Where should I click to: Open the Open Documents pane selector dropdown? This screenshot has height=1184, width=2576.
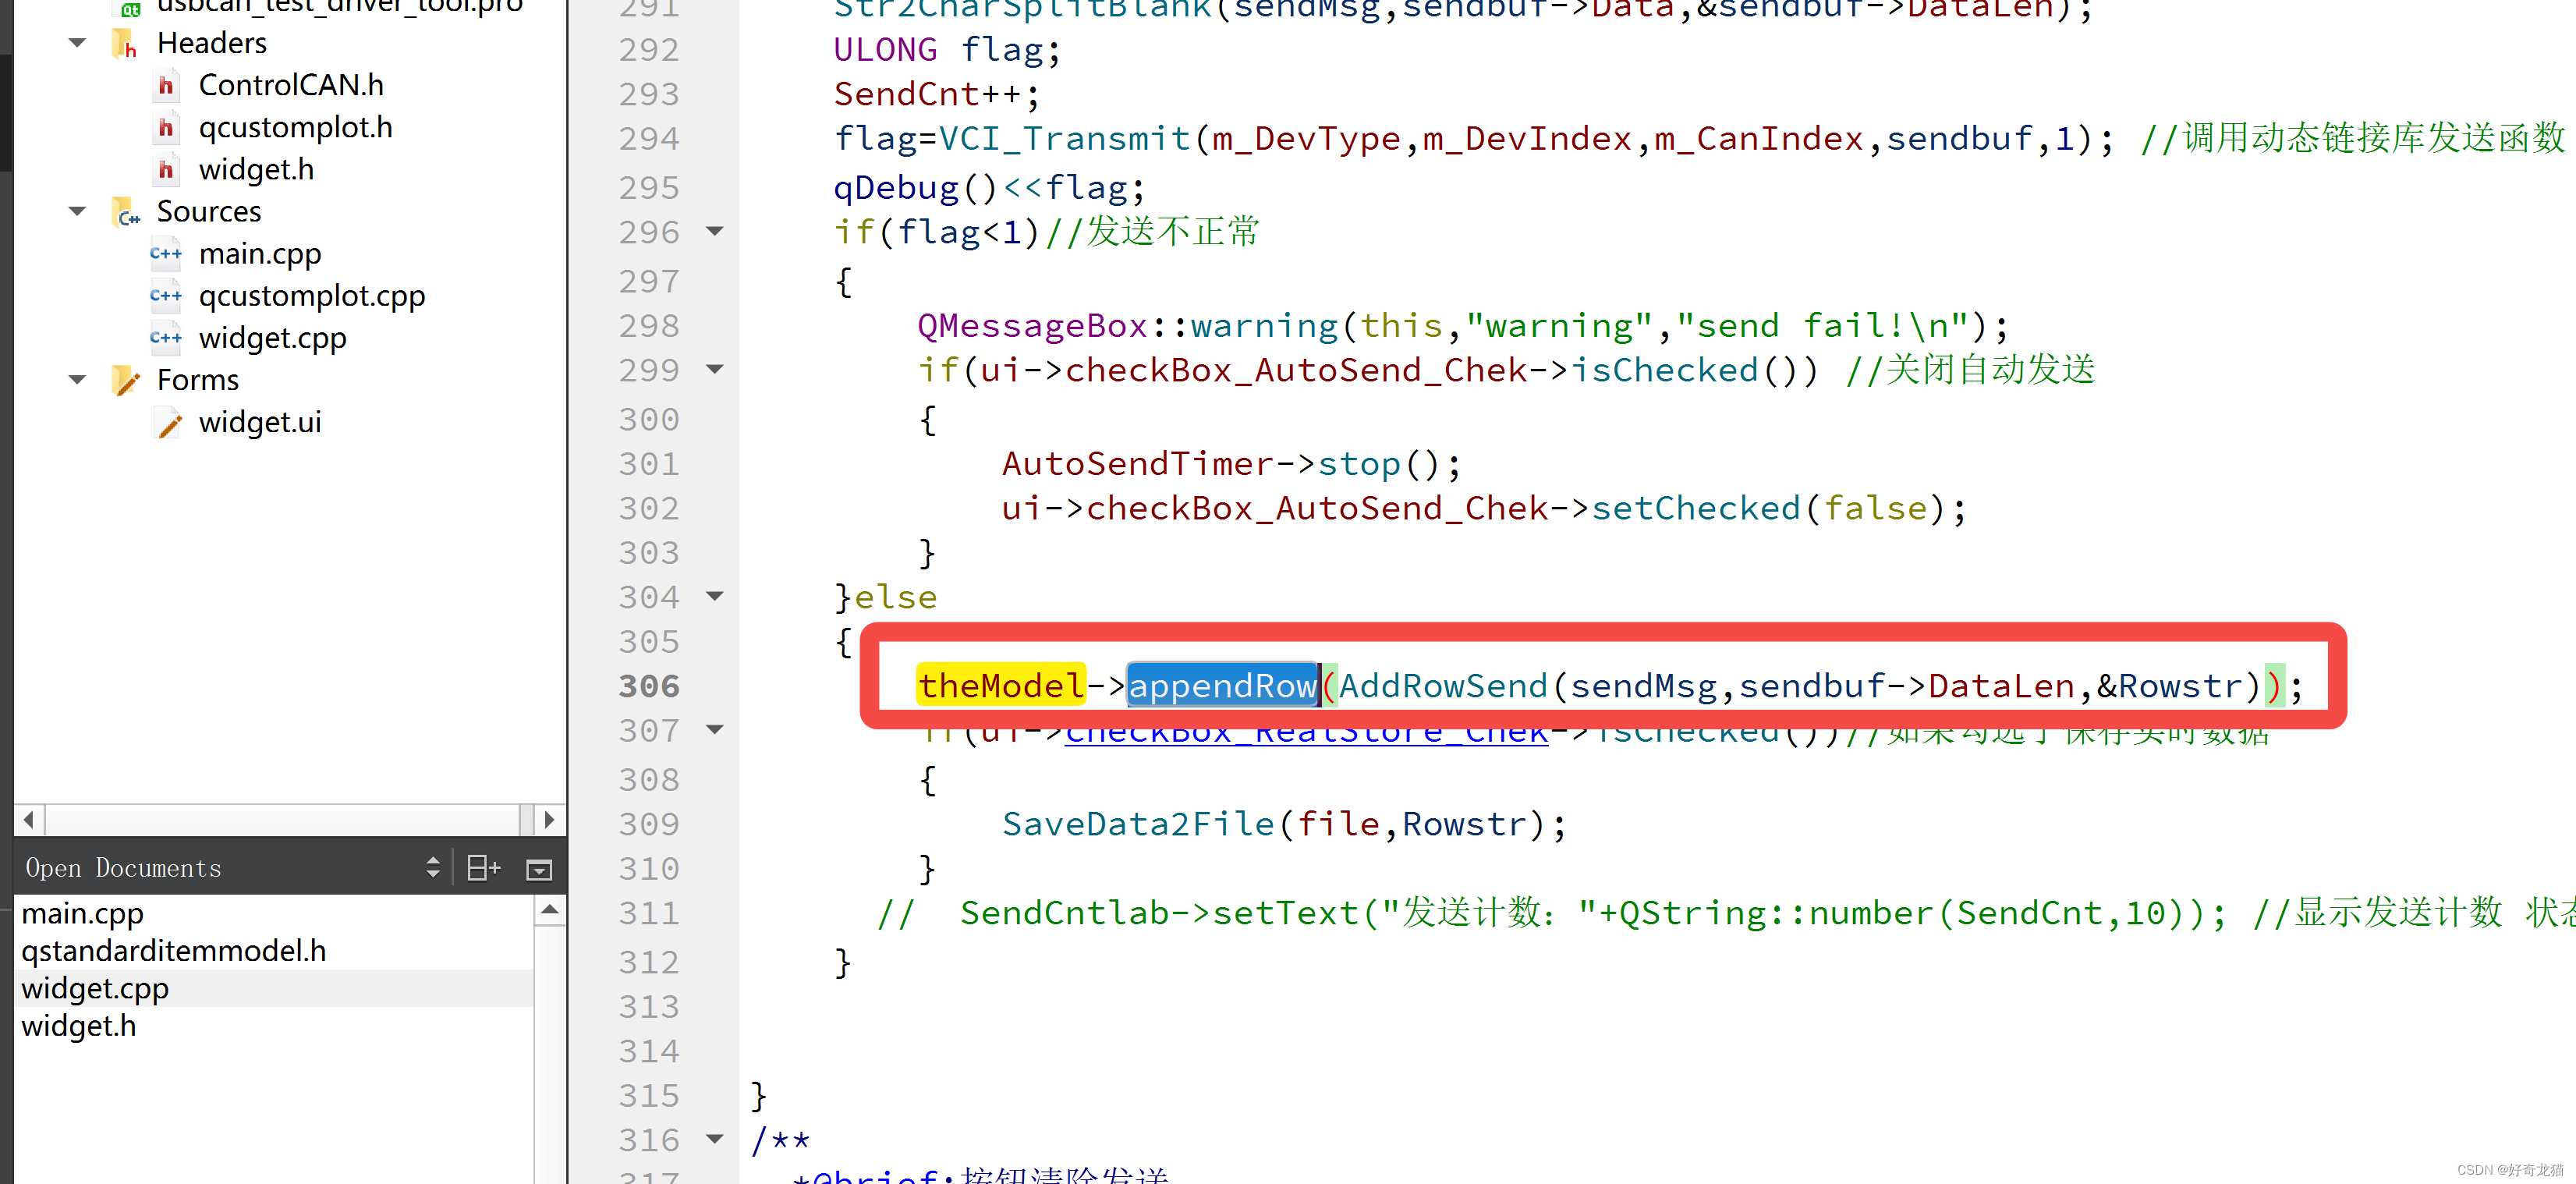click(432, 868)
